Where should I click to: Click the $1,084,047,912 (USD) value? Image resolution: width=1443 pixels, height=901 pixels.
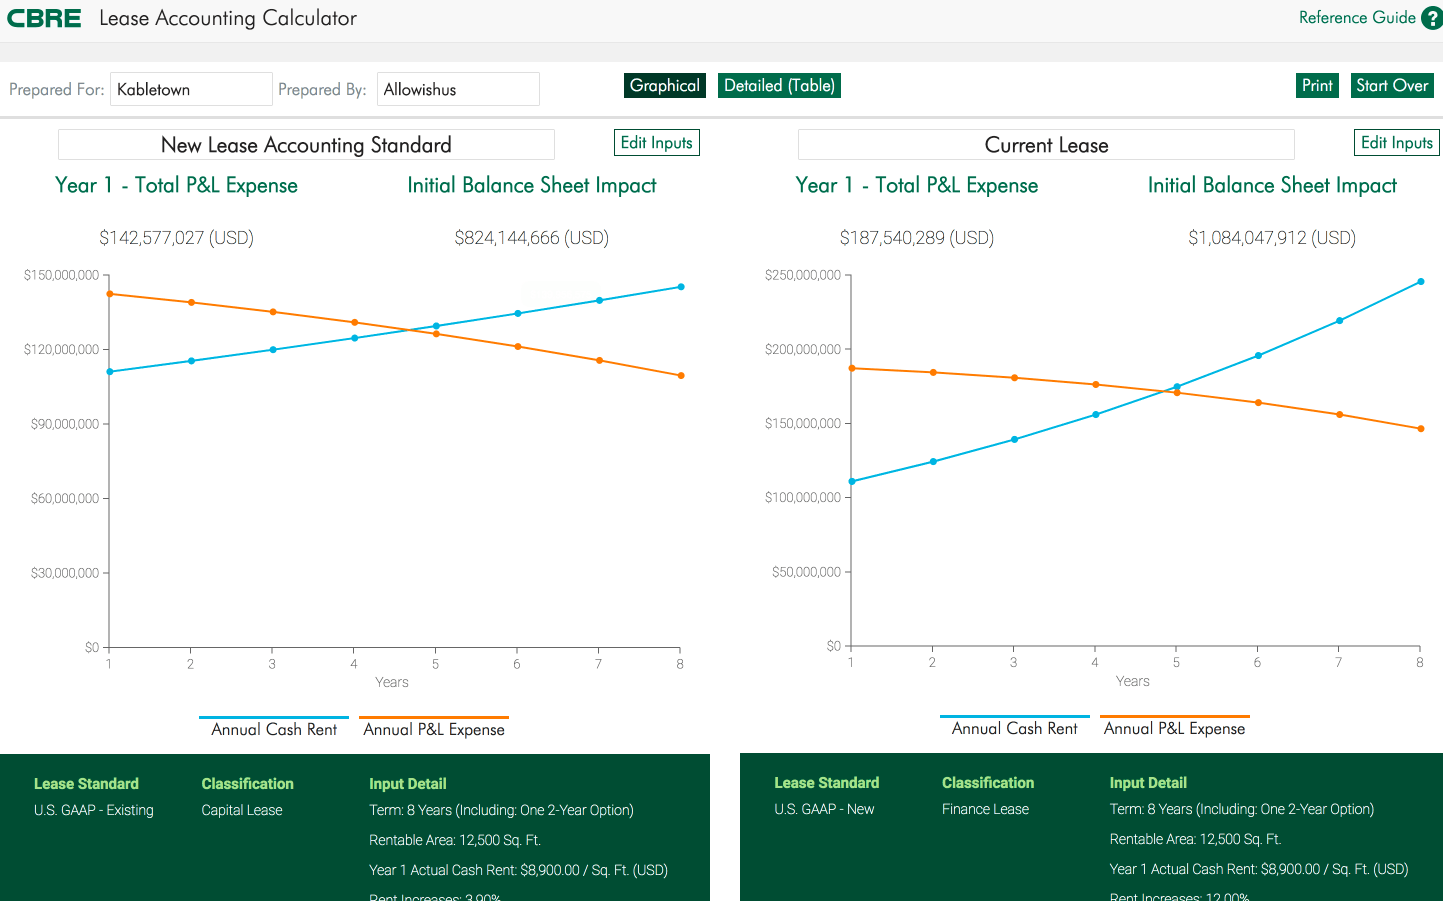tap(1272, 238)
